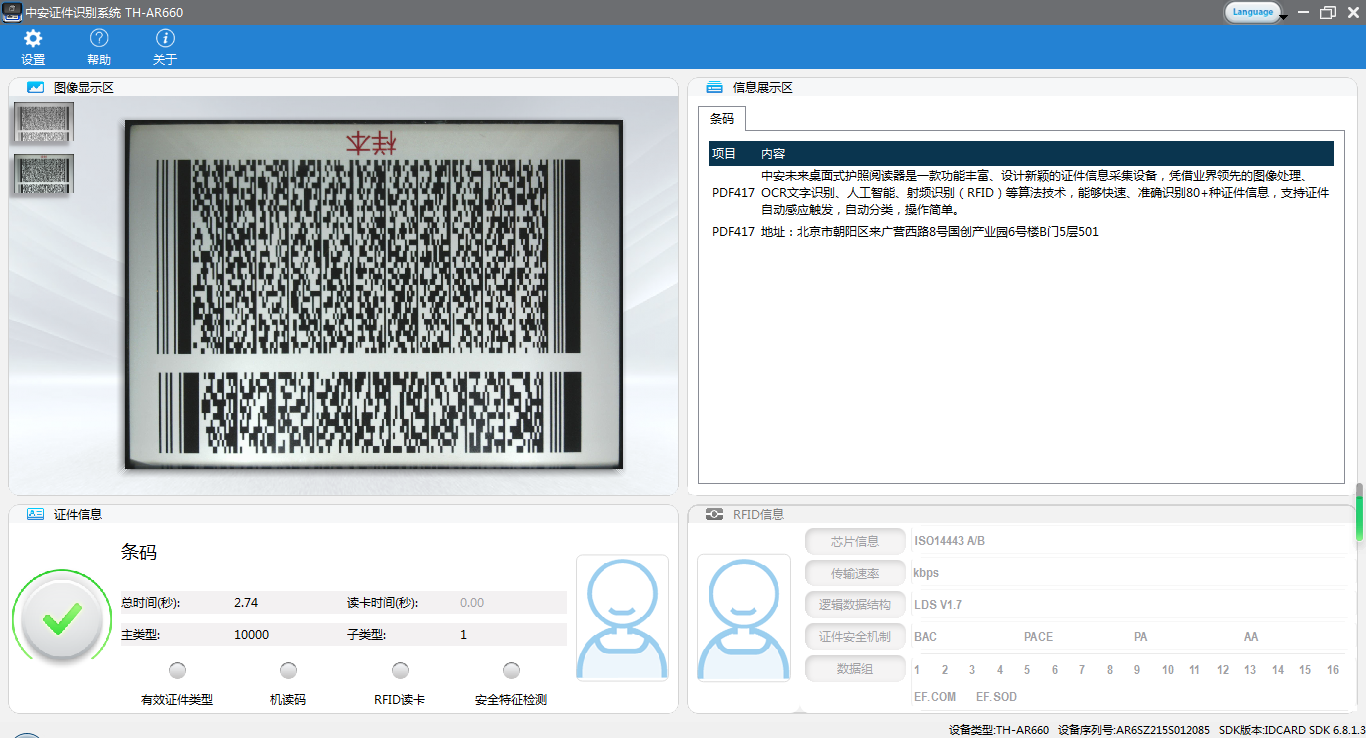Click the PACE security label
Image resolution: width=1366 pixels, height=738 pixels.
(x=1038, y=637)
